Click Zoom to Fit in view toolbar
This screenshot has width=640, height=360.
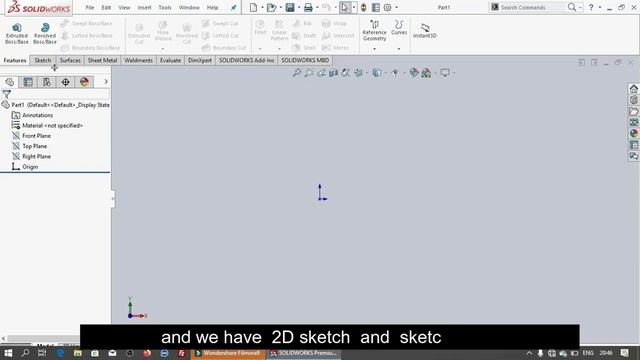point(297,73)
